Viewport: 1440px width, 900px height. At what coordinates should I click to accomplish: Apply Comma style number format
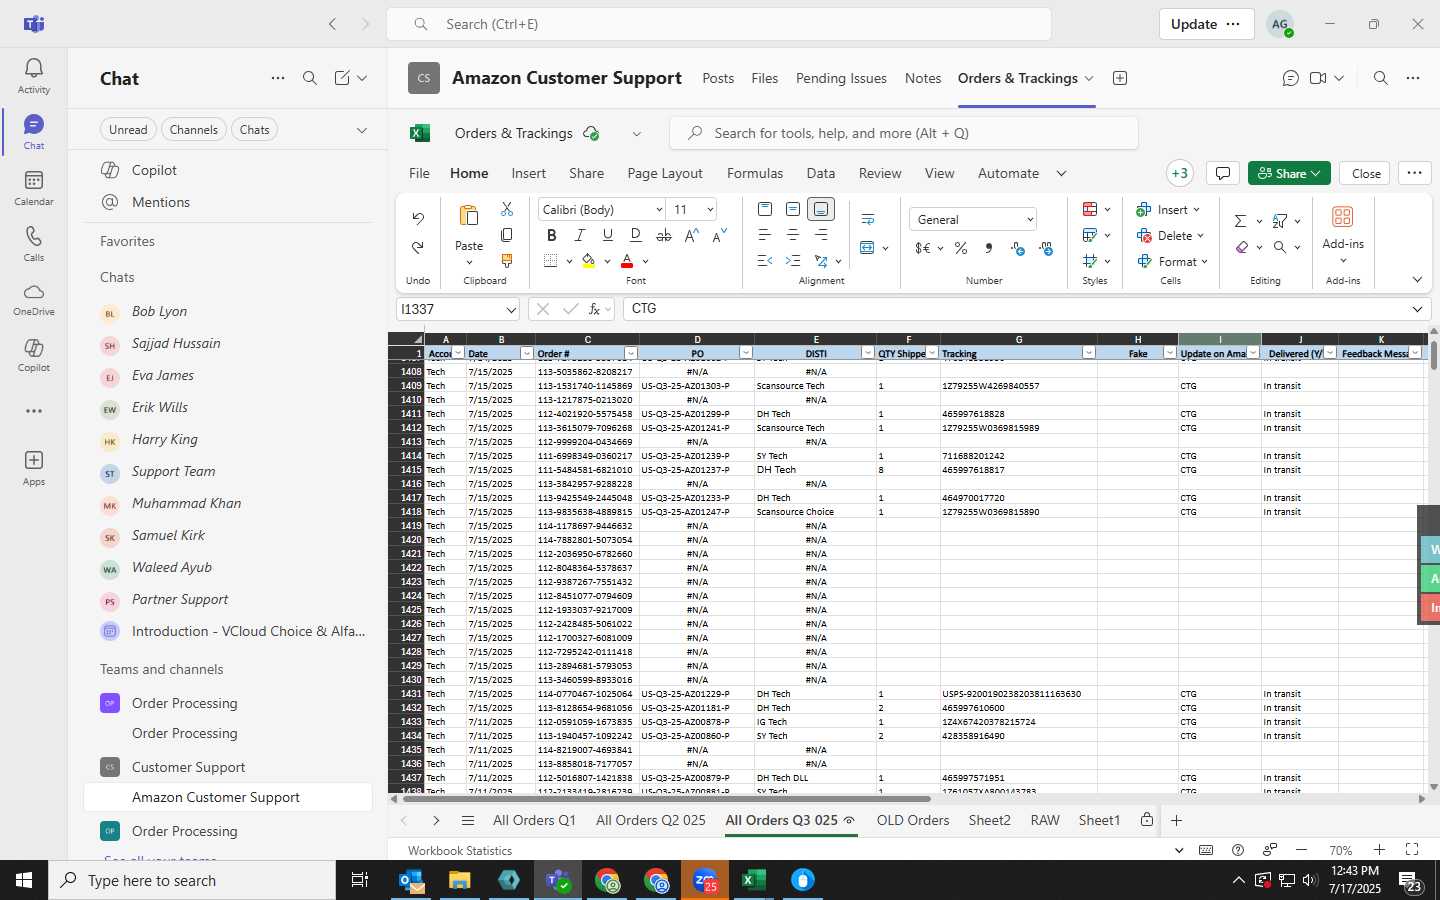[989, 248]
